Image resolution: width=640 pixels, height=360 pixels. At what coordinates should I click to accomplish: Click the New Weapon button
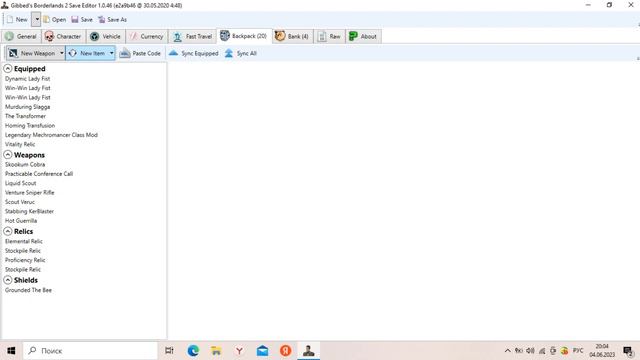32,53
